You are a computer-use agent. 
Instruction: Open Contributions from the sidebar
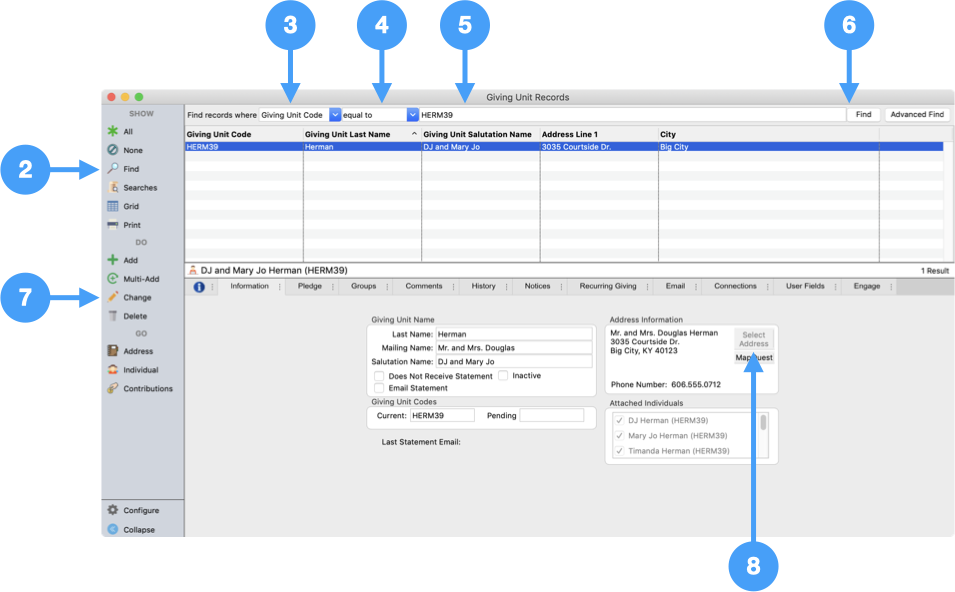113,388
